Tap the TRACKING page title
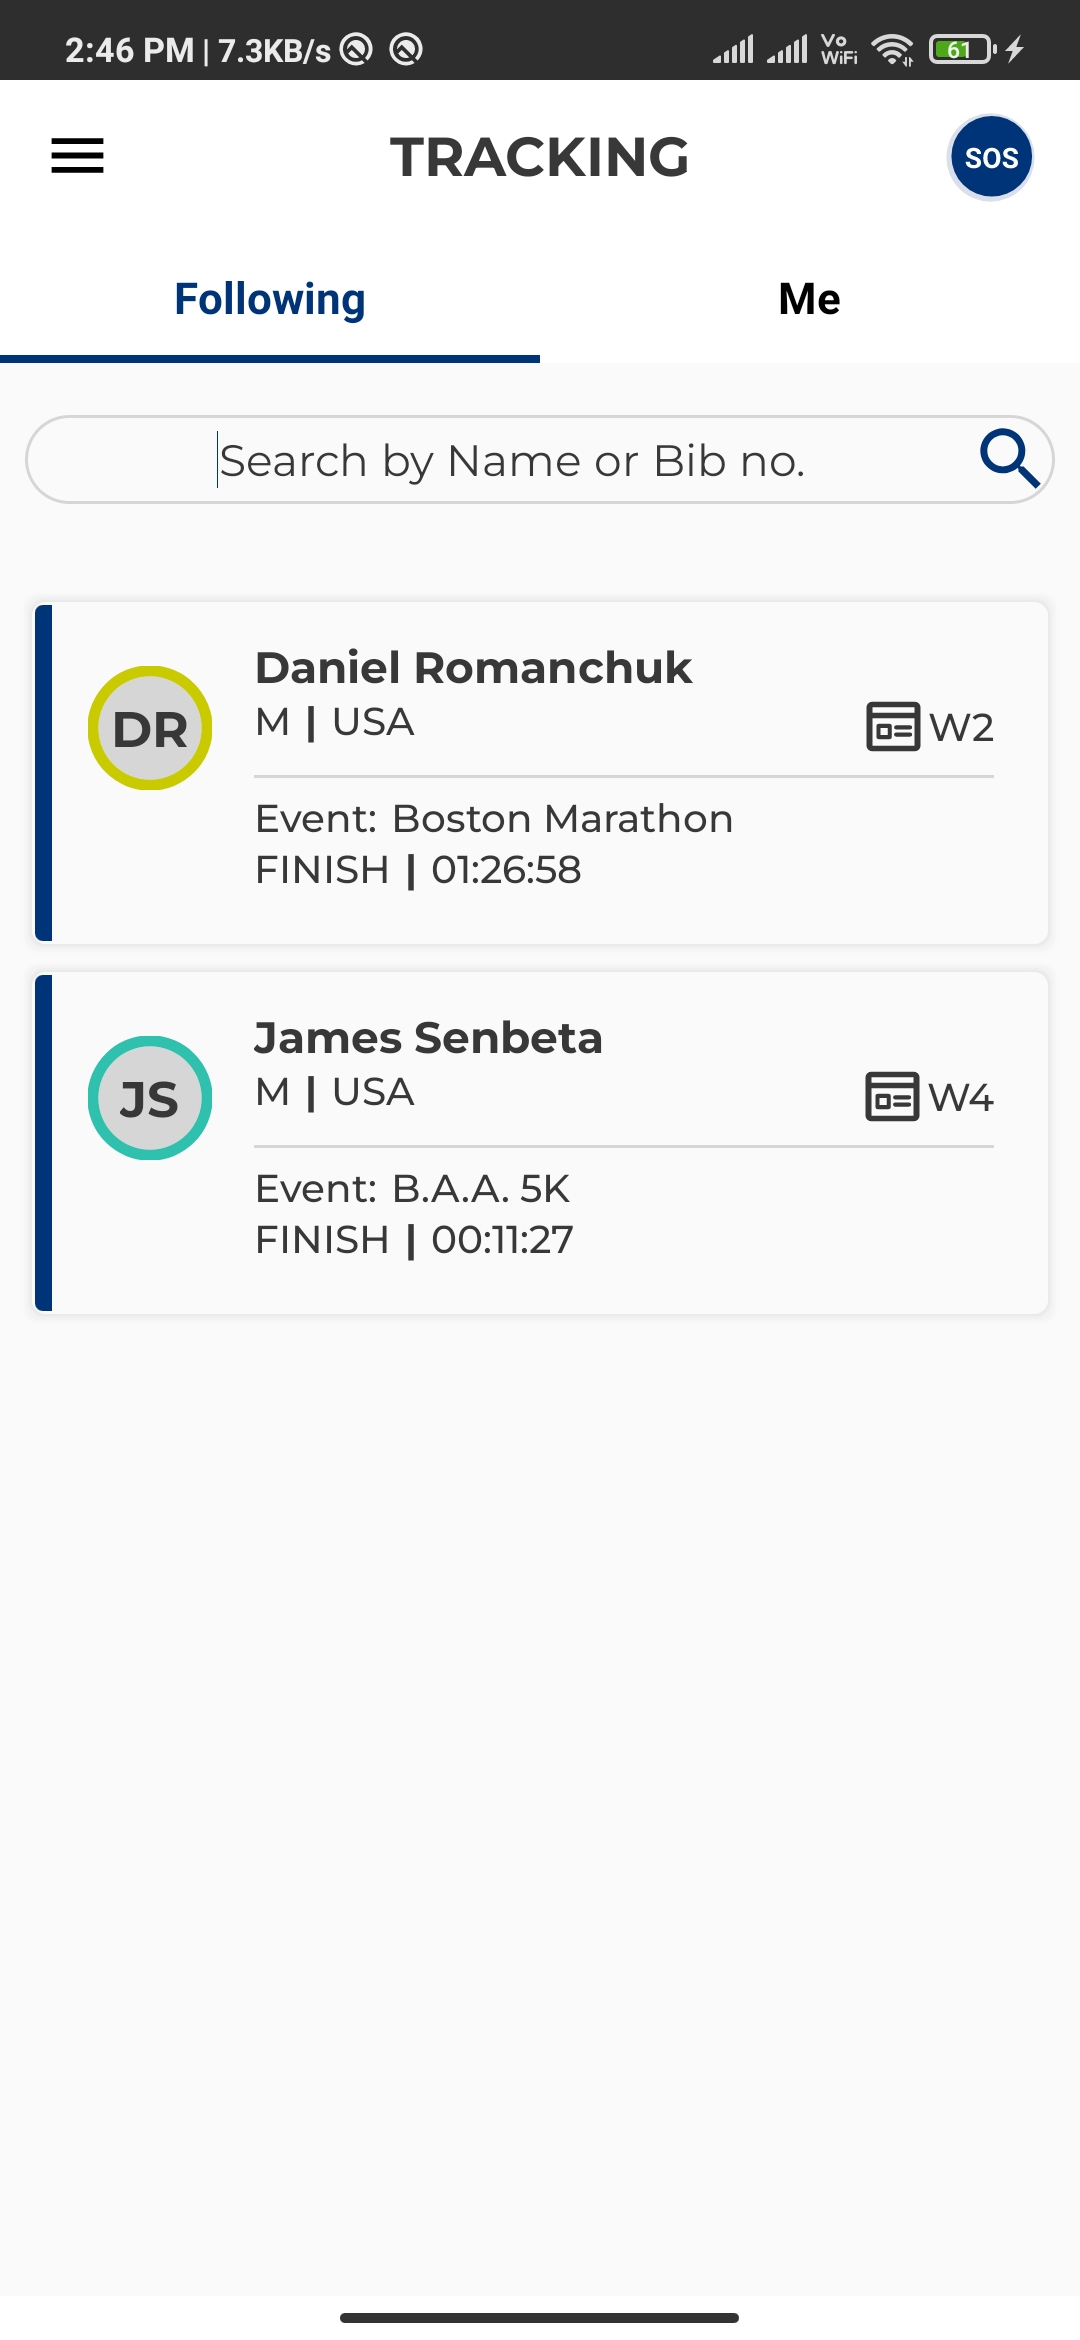Viewport: 1080px width, 2340px height. [x=540, y=157]
